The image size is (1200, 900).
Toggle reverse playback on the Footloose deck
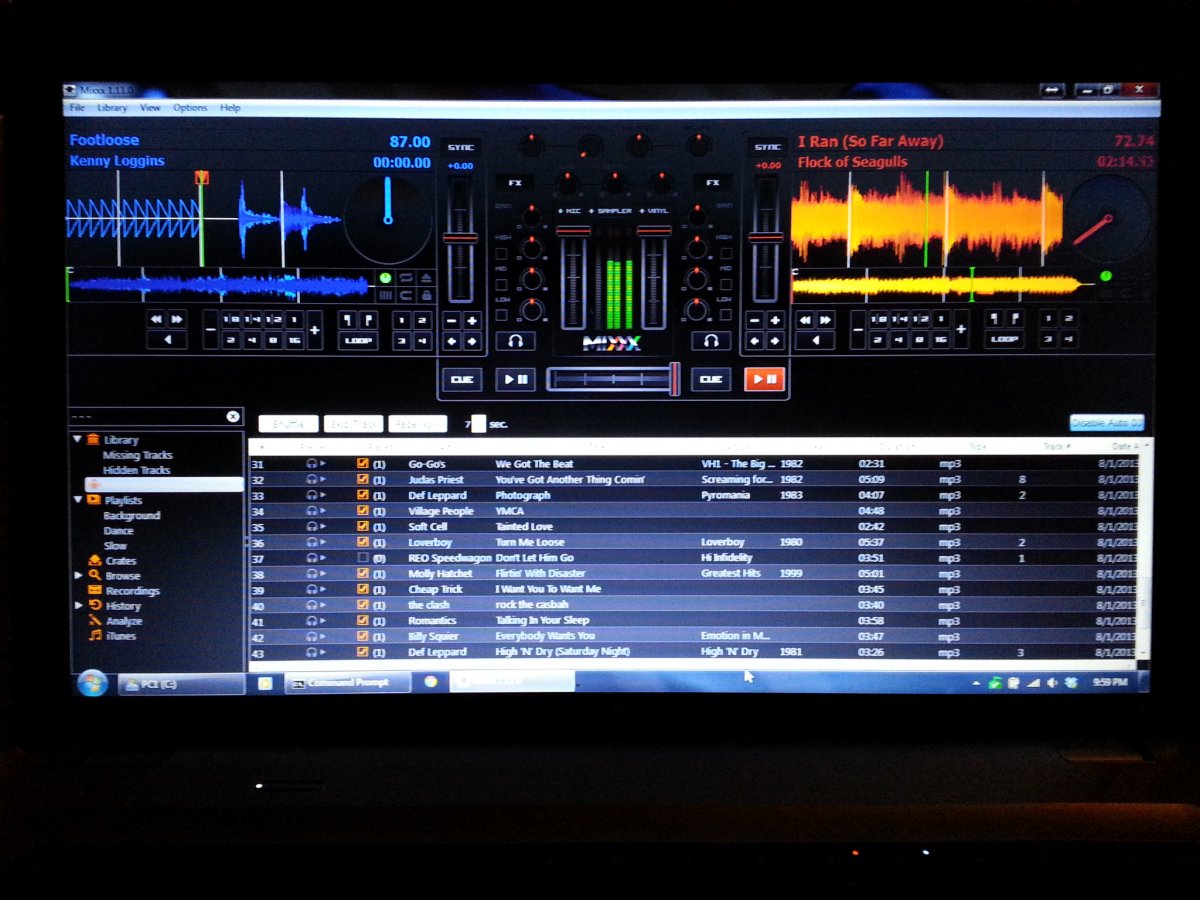166,340
